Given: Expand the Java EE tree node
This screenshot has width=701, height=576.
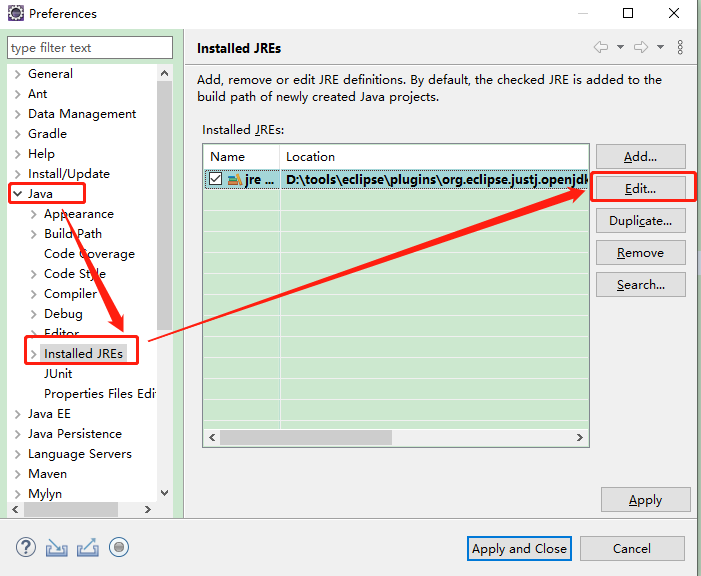Looking at the screenshot, I should [x=17, y=414].
